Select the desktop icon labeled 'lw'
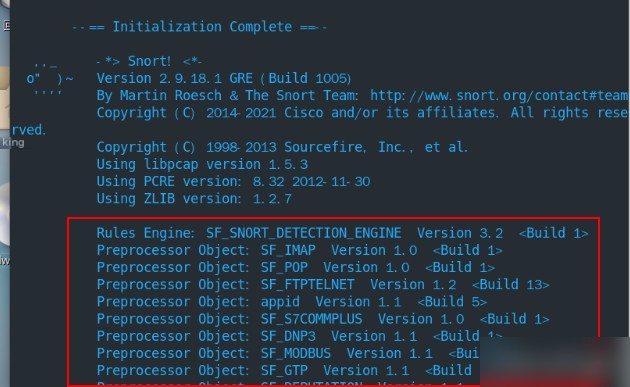Image resolution: width=630 pixels, height=387 pixels. click(x=4, y=261)
